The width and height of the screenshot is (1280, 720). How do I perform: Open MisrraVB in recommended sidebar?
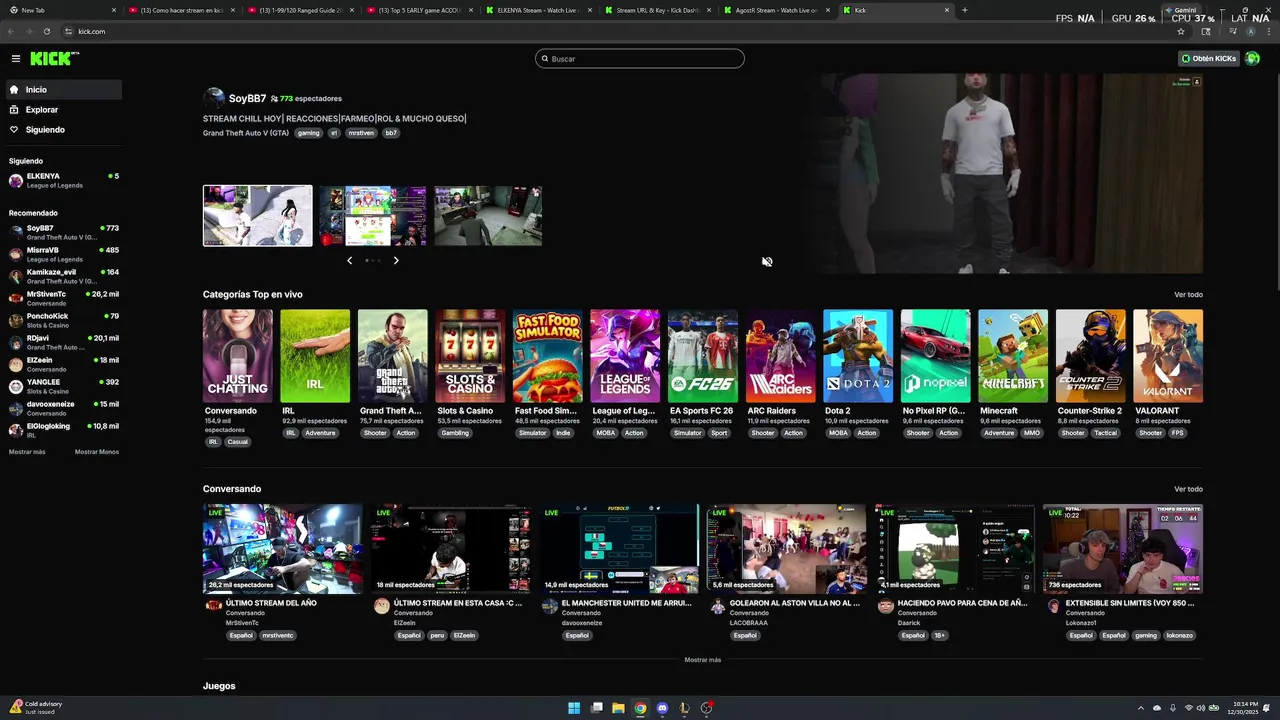pyautogui.click(x=64, y=254)
